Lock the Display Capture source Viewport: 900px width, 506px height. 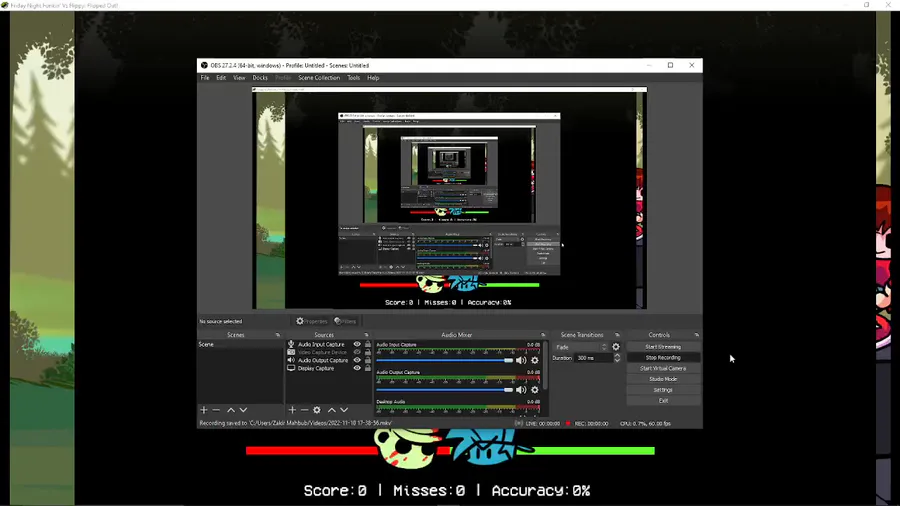point(368,368)
